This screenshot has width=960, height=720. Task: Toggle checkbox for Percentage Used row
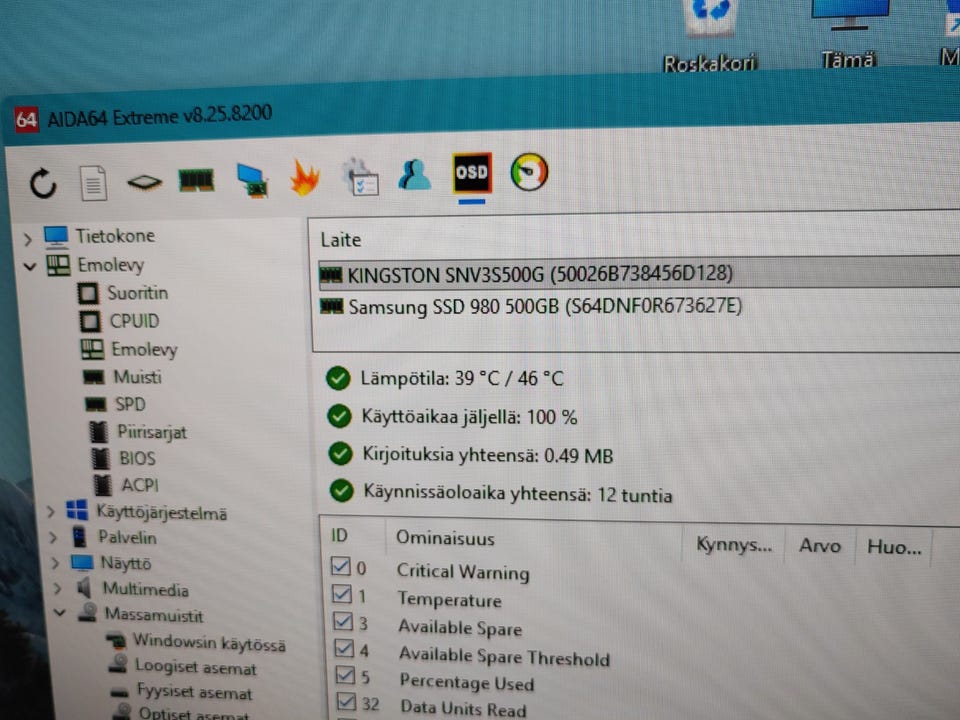(x=345, y=675)
